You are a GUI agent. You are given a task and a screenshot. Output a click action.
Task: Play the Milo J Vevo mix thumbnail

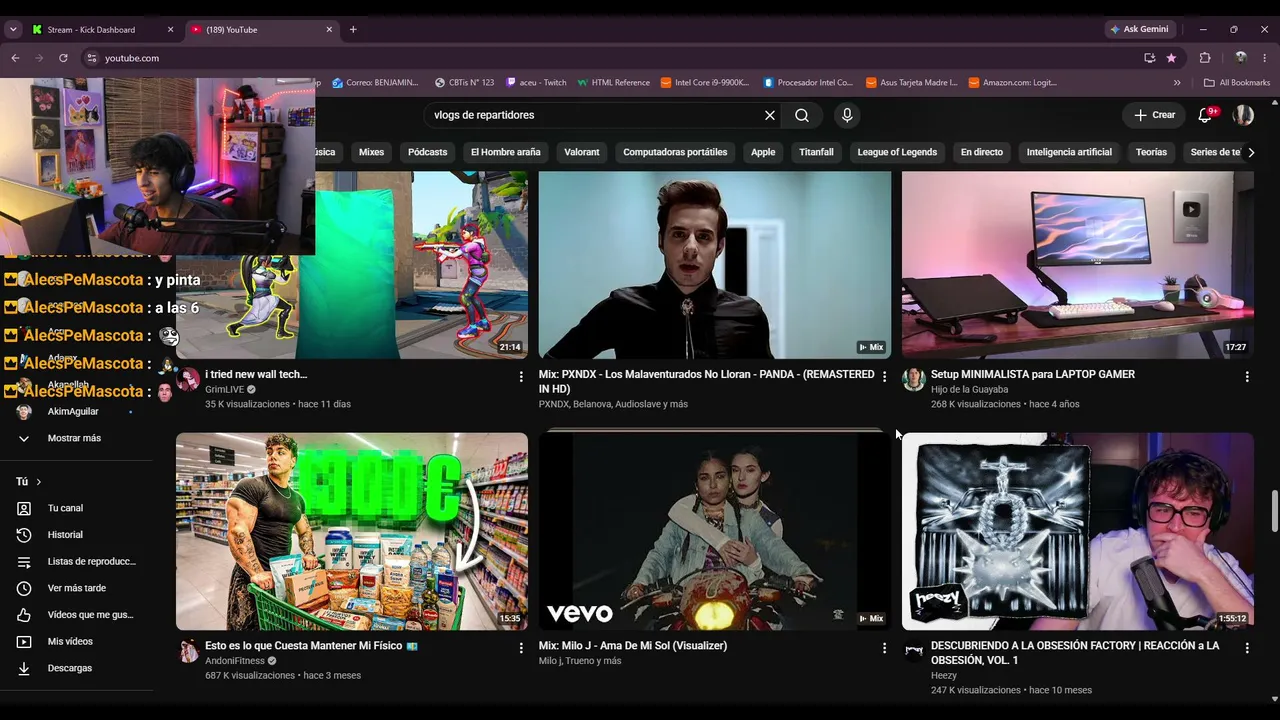[x=715, y=531]
